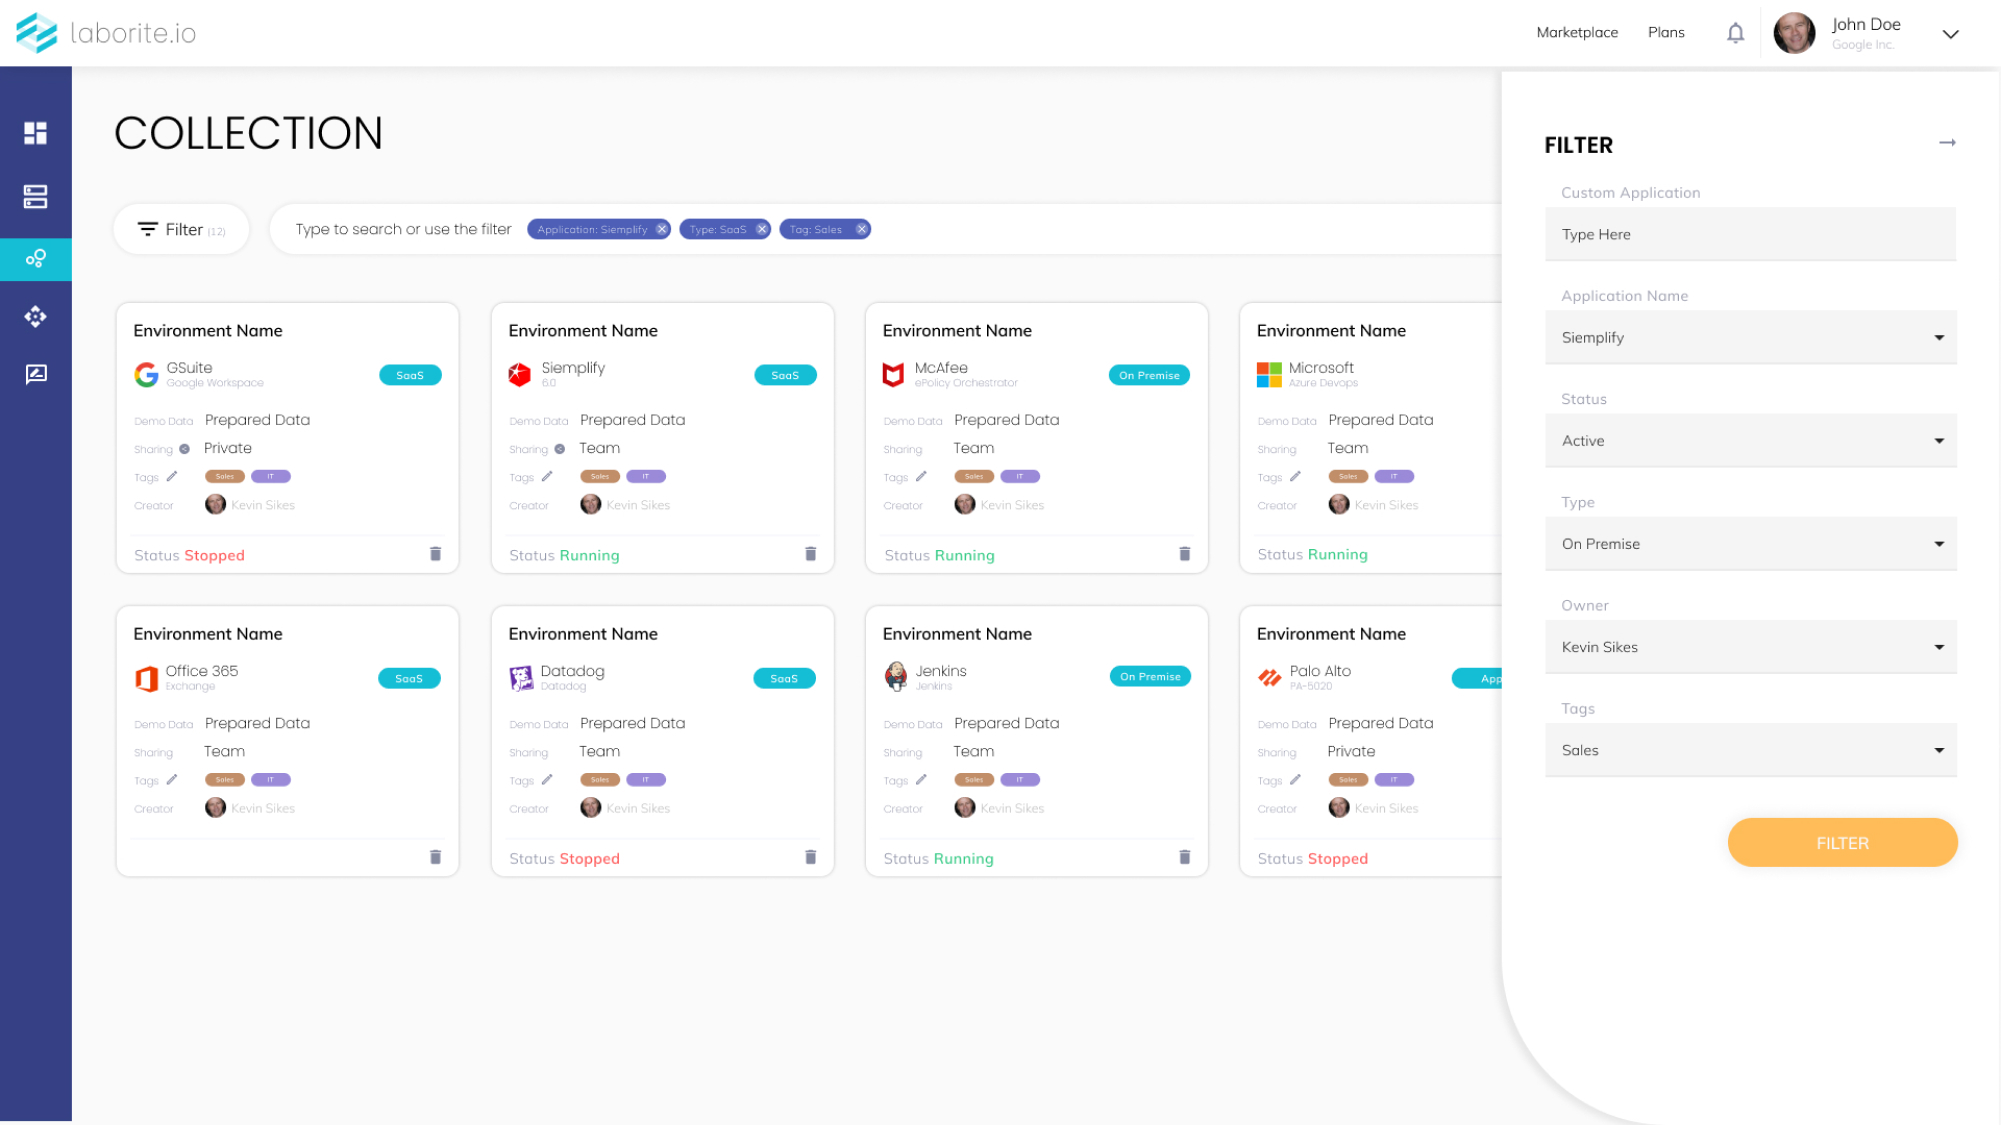Screen dimensions: 2001x1125
Task: Click trash icon on Jenkins card
Action: tap(1184, 857)
